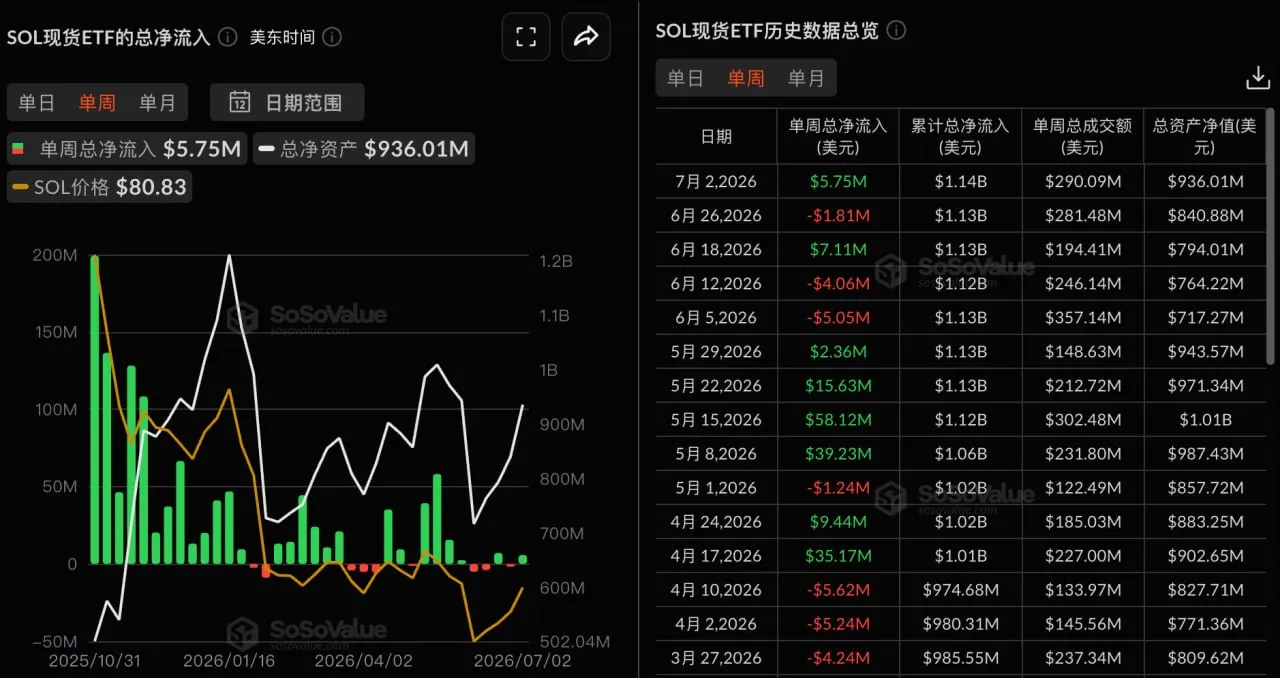Select the tall first green bar in chart
The width and height of the screenshot is (1280, 678).
point(95,410)
